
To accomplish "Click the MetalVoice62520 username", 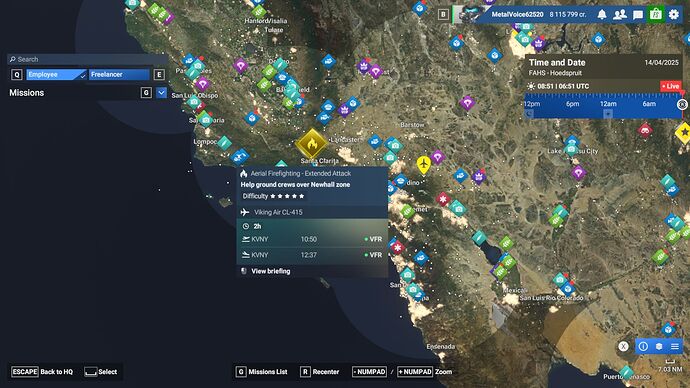I will tap(518, 15).
